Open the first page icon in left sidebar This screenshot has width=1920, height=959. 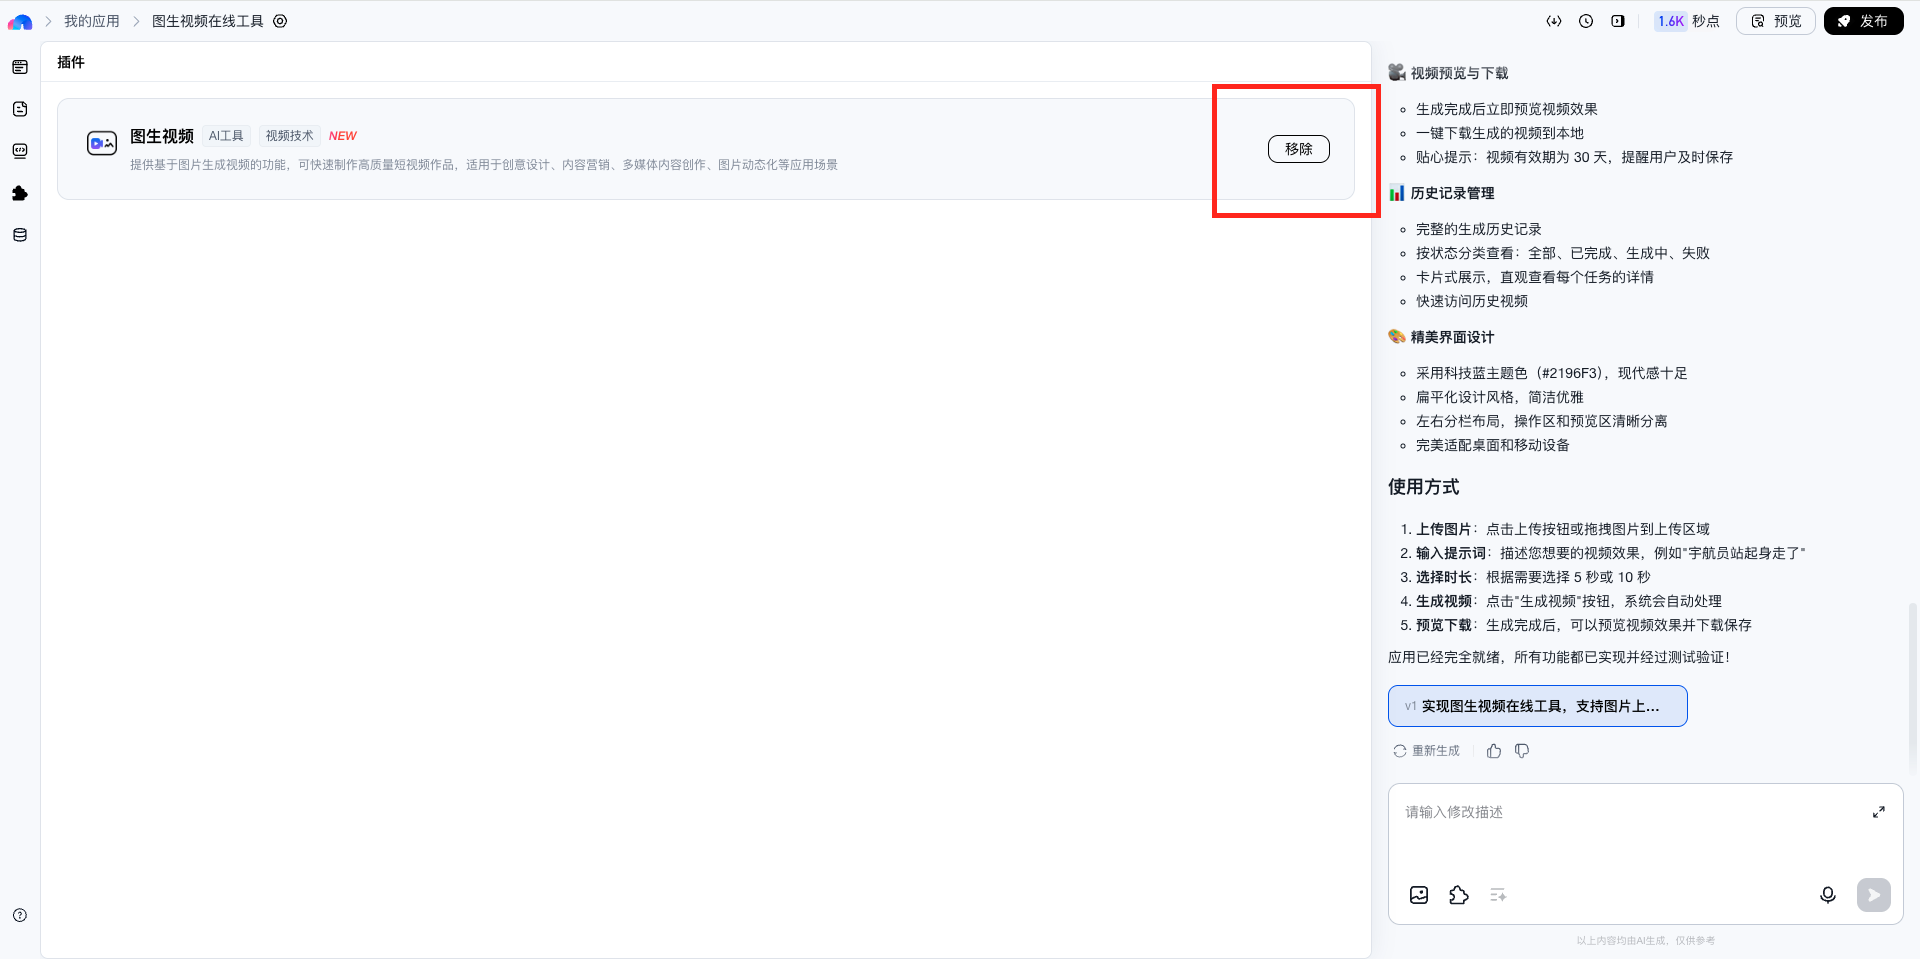(x=20, y=67)
